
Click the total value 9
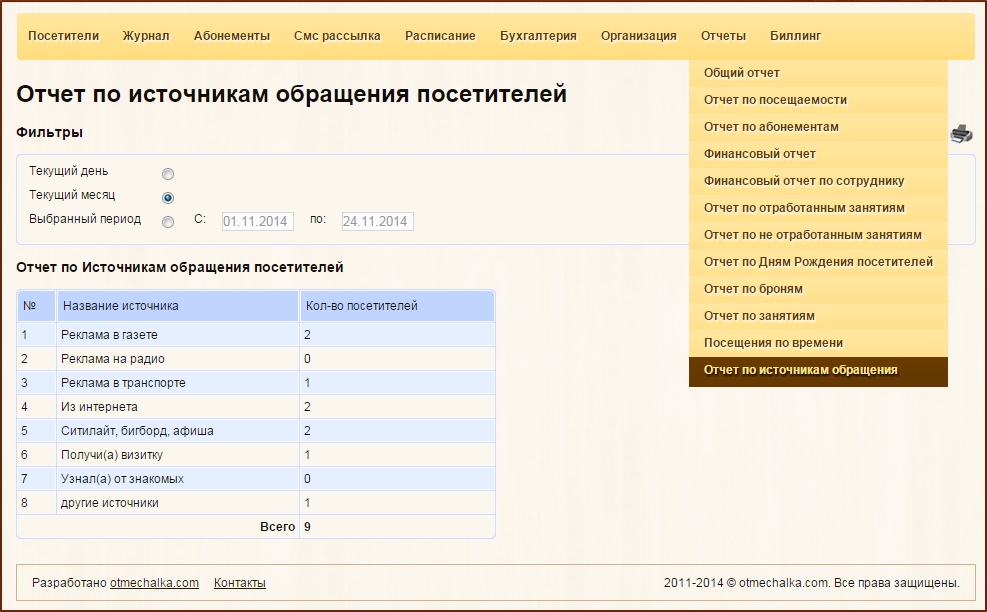pos(307,527)
